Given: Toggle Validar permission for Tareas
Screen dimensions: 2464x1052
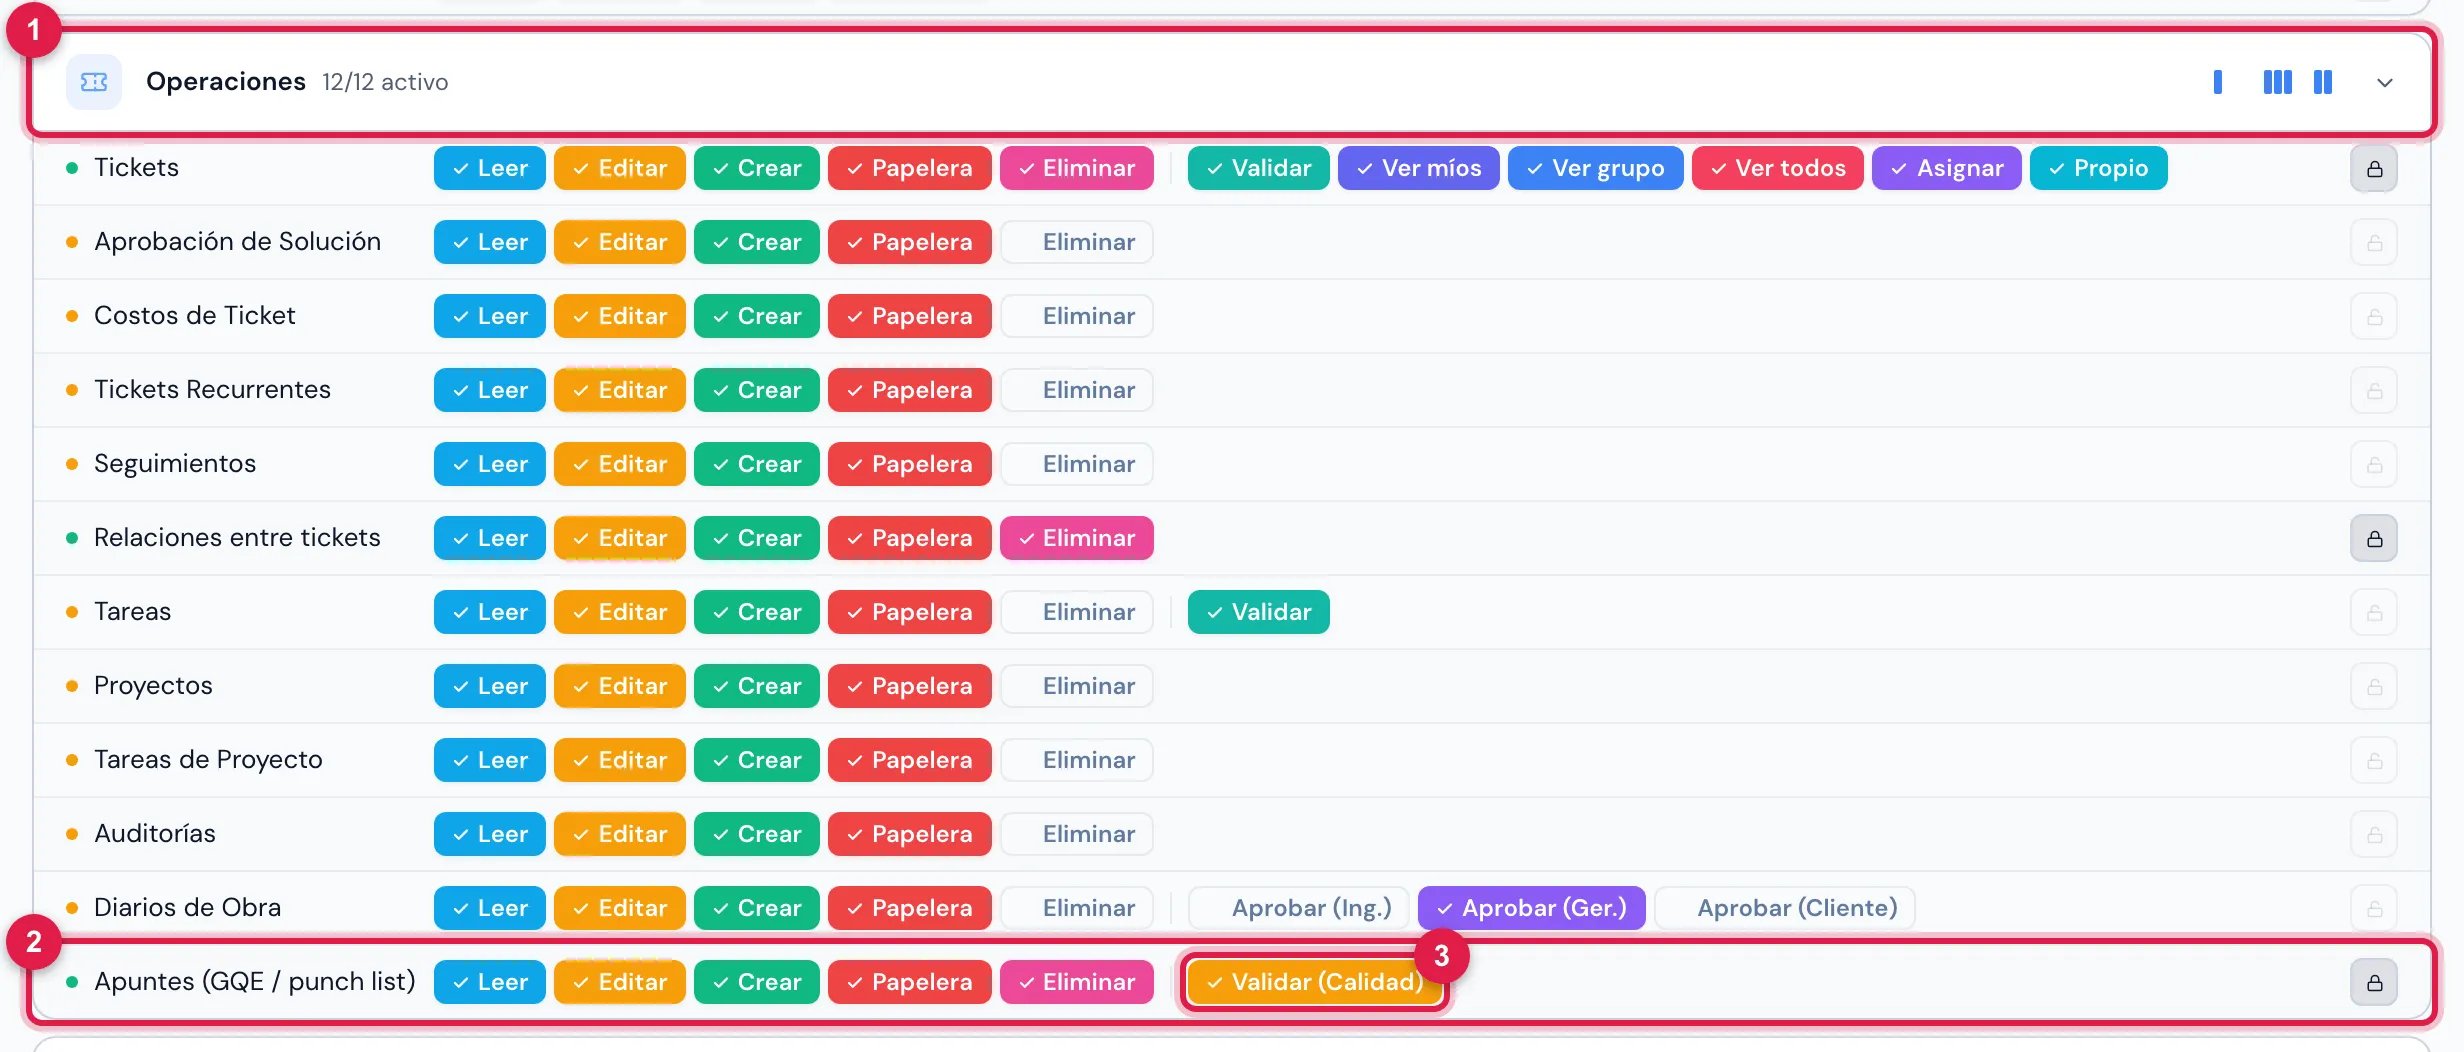Looking at the screenshot, I should pos(1258,612).
